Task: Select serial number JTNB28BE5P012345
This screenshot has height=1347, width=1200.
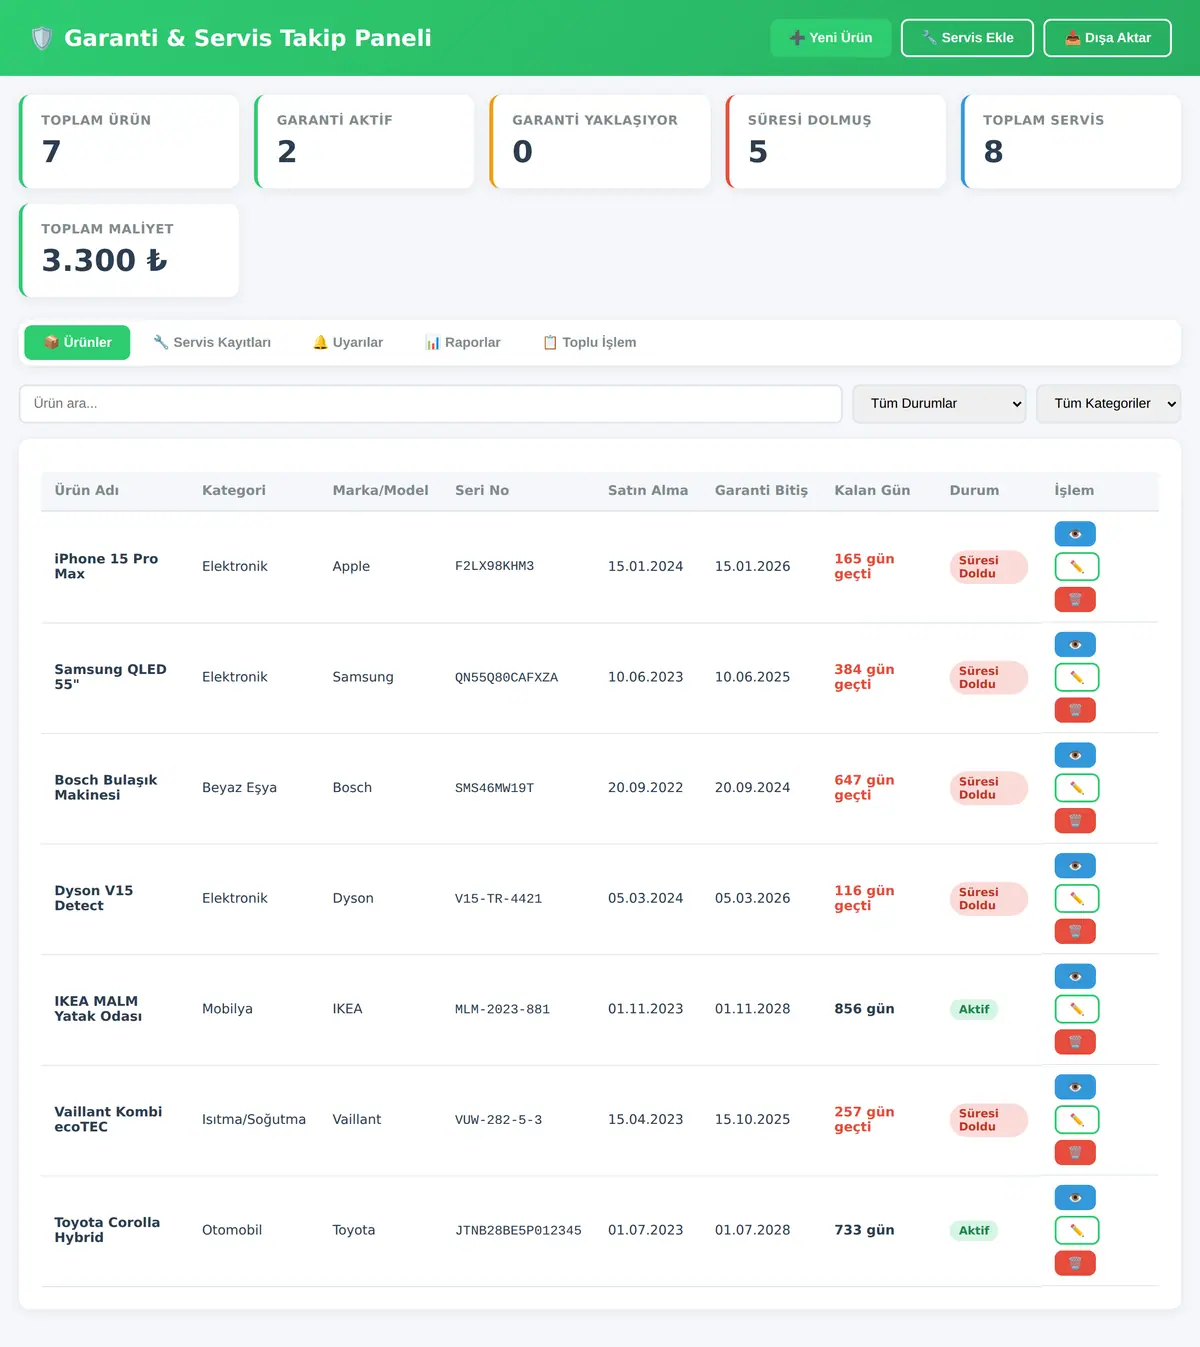Action: pyautogui.click(x=518, y=1231)
